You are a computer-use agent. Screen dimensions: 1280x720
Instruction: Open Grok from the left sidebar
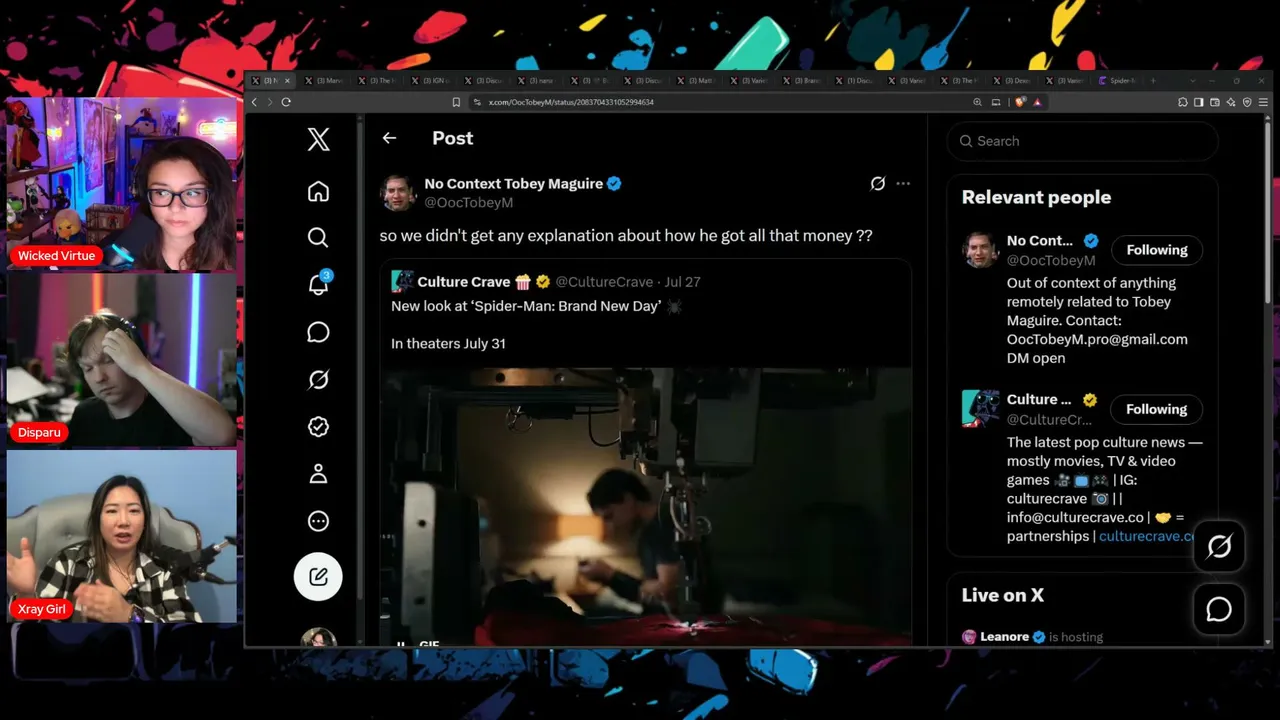point(318,379)
